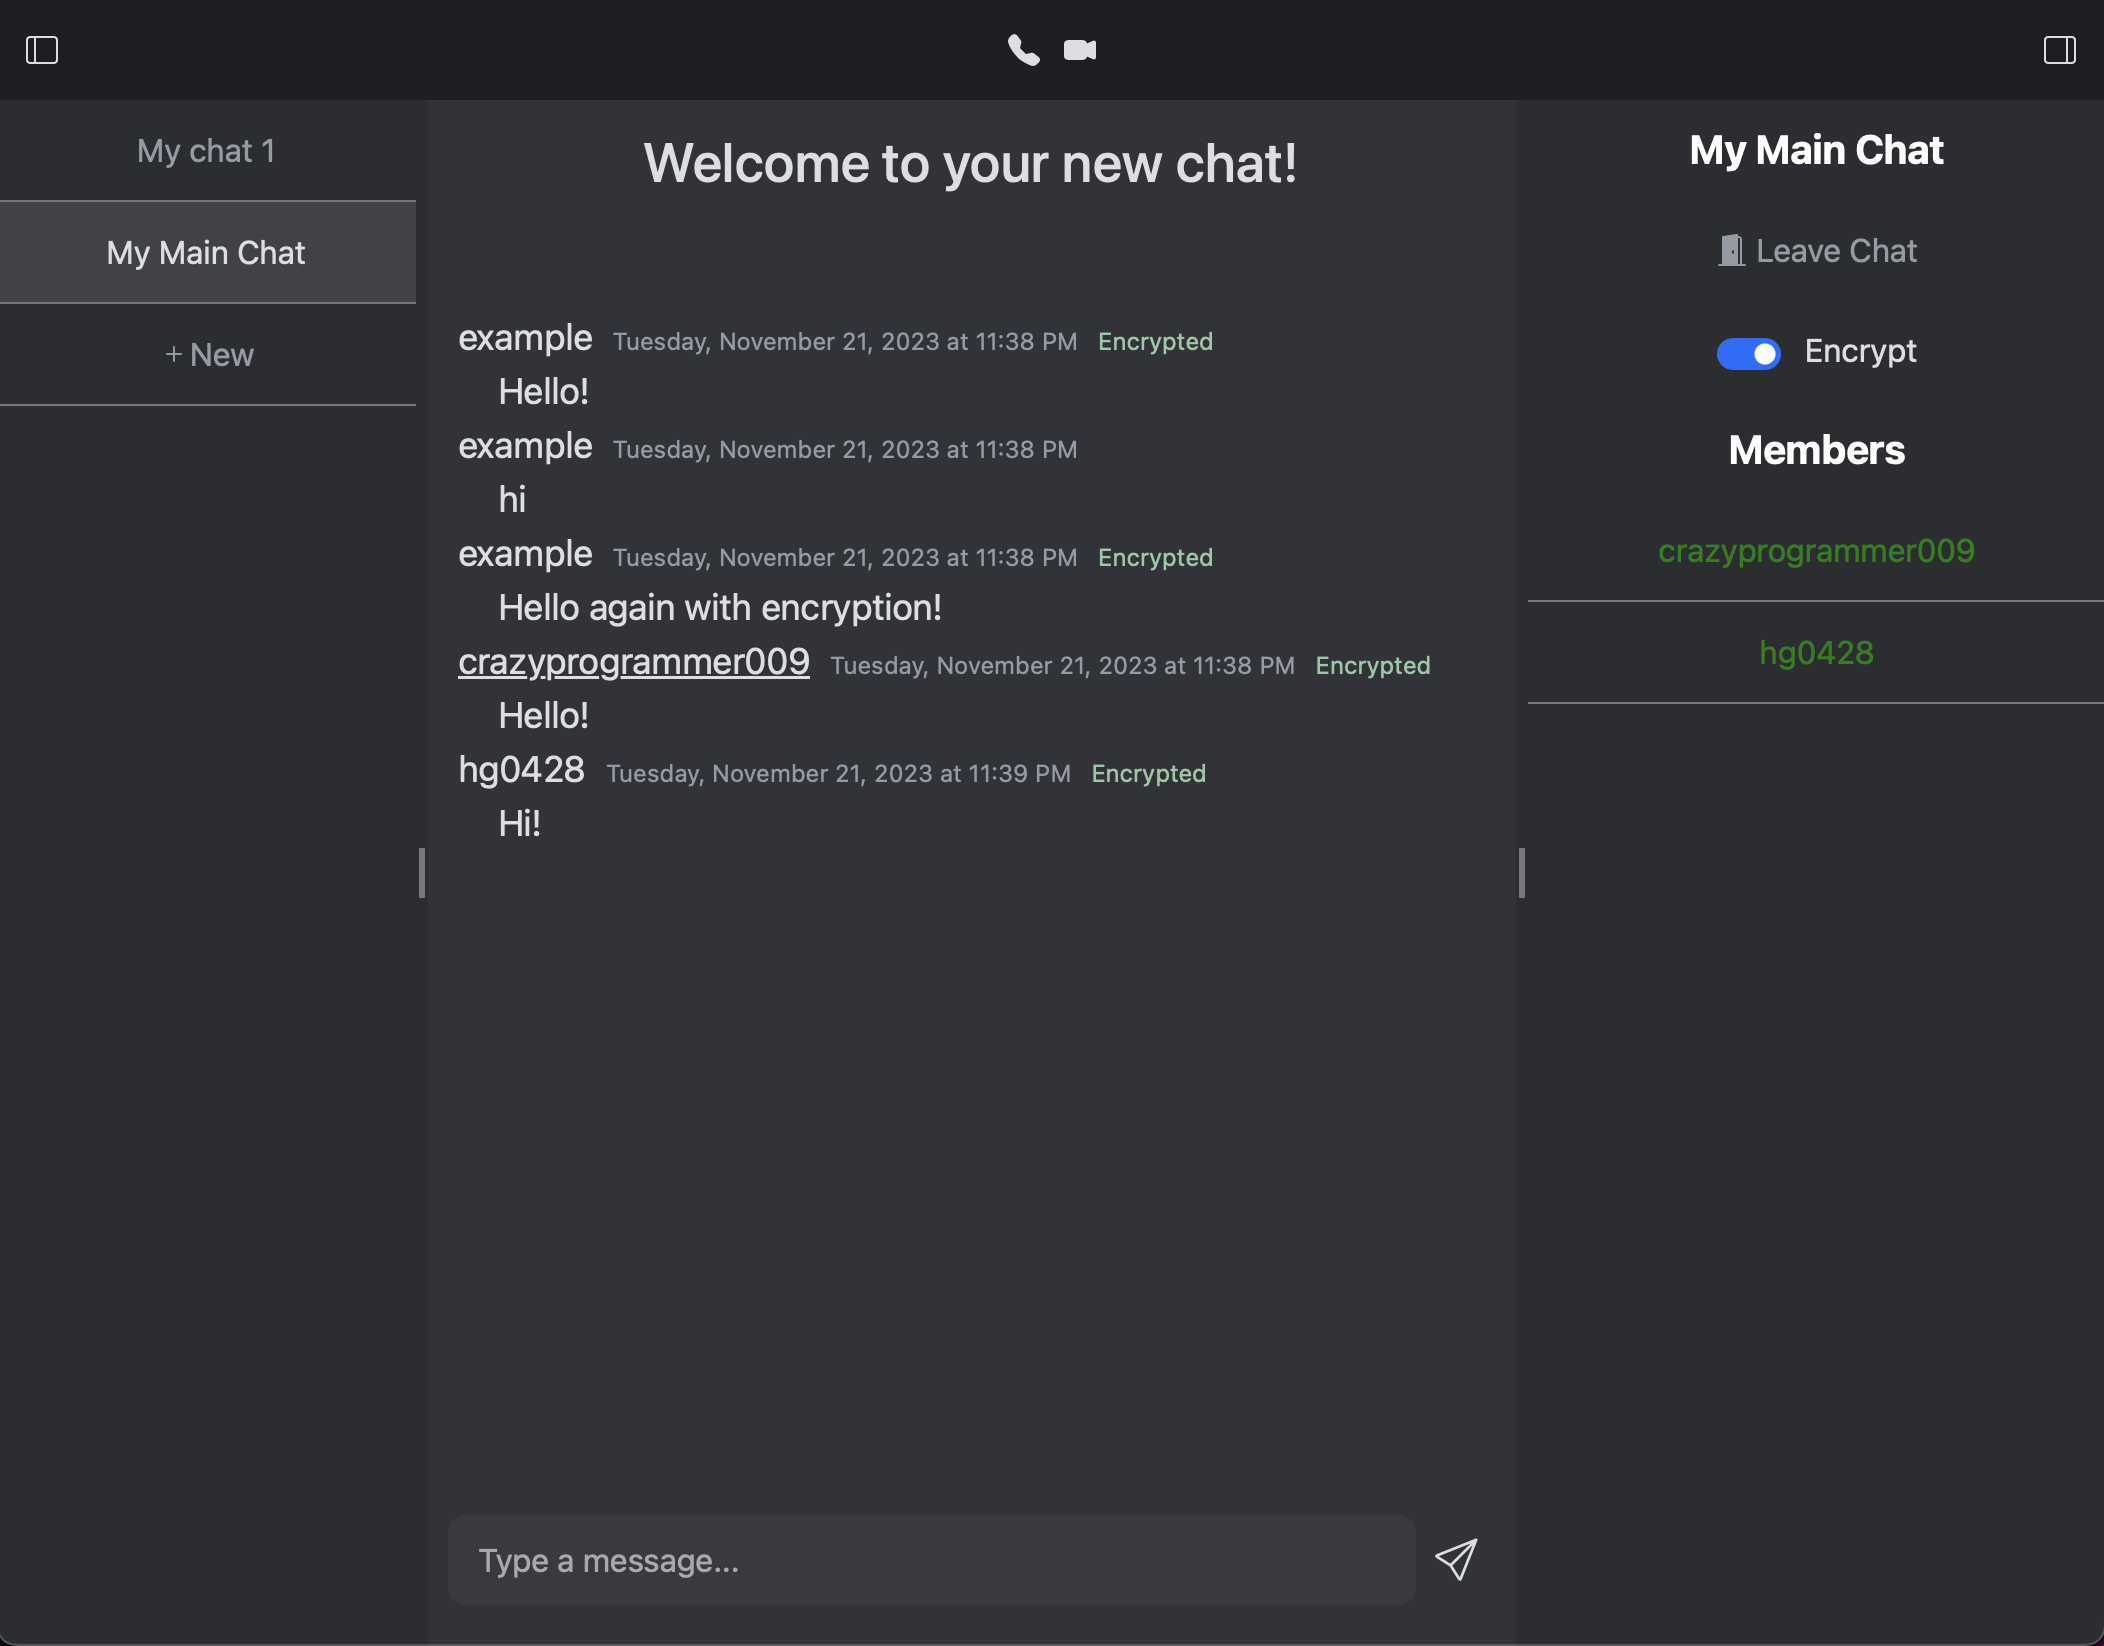This screenshot has width=2104, height=1646.
Task: Click the door icon beside Leave Chat
Action: pyautogui.click(x=1731, y=251)
